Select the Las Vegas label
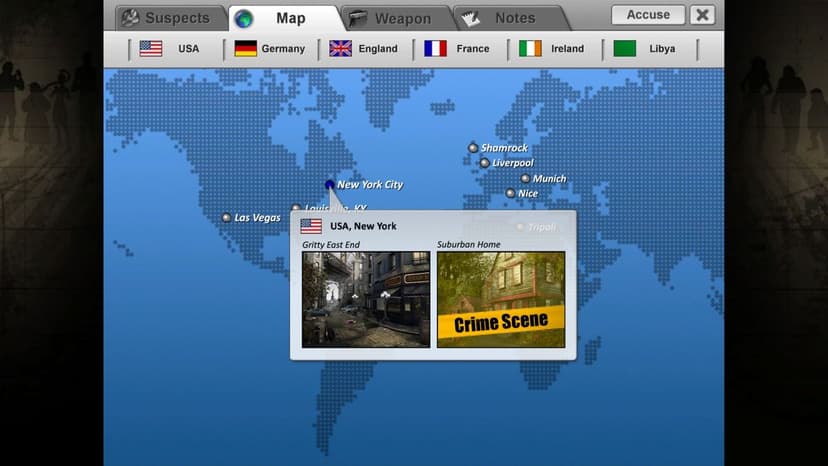Screen dimensions: 828x466 257,218
